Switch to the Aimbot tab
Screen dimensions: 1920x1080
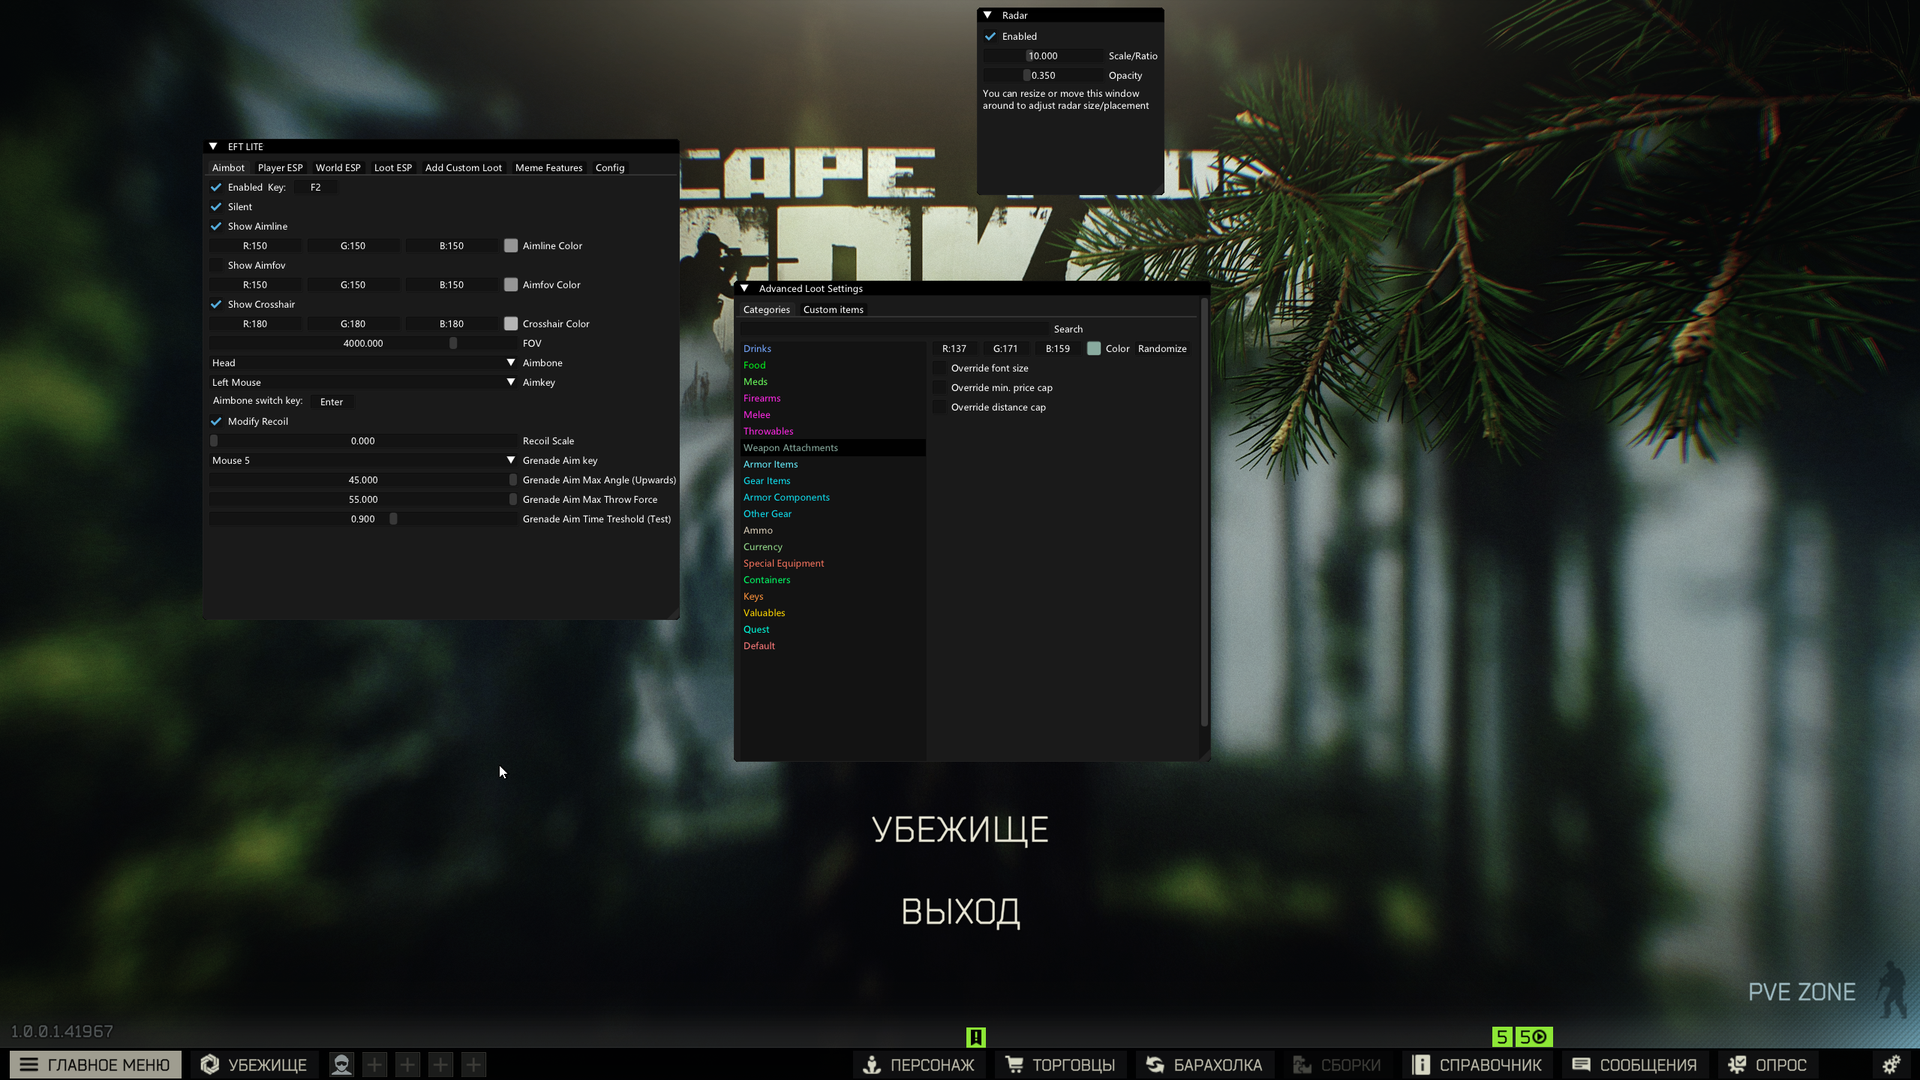click(228, 168)
